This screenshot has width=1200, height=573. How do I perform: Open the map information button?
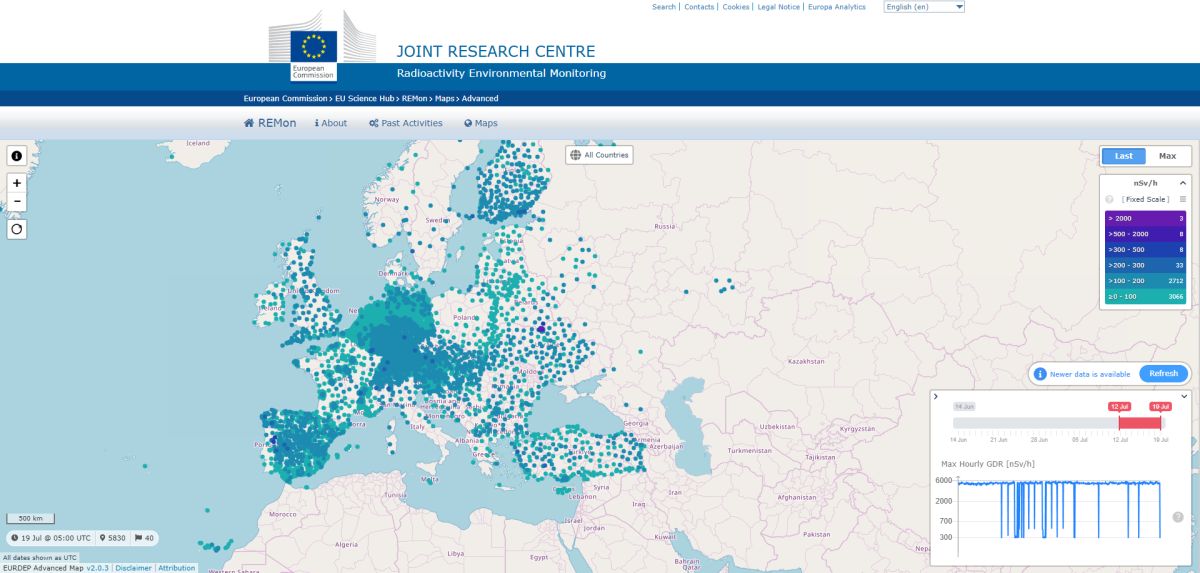(17, 156)
